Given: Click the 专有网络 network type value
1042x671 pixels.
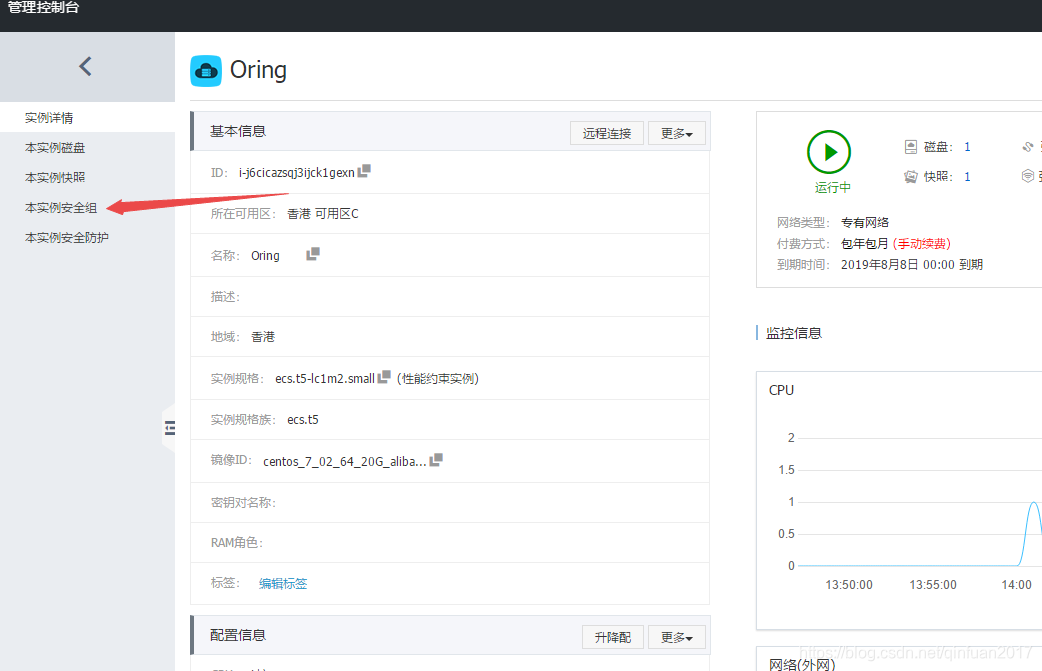Looking at the screenshot, I should [x=865, y=222].
